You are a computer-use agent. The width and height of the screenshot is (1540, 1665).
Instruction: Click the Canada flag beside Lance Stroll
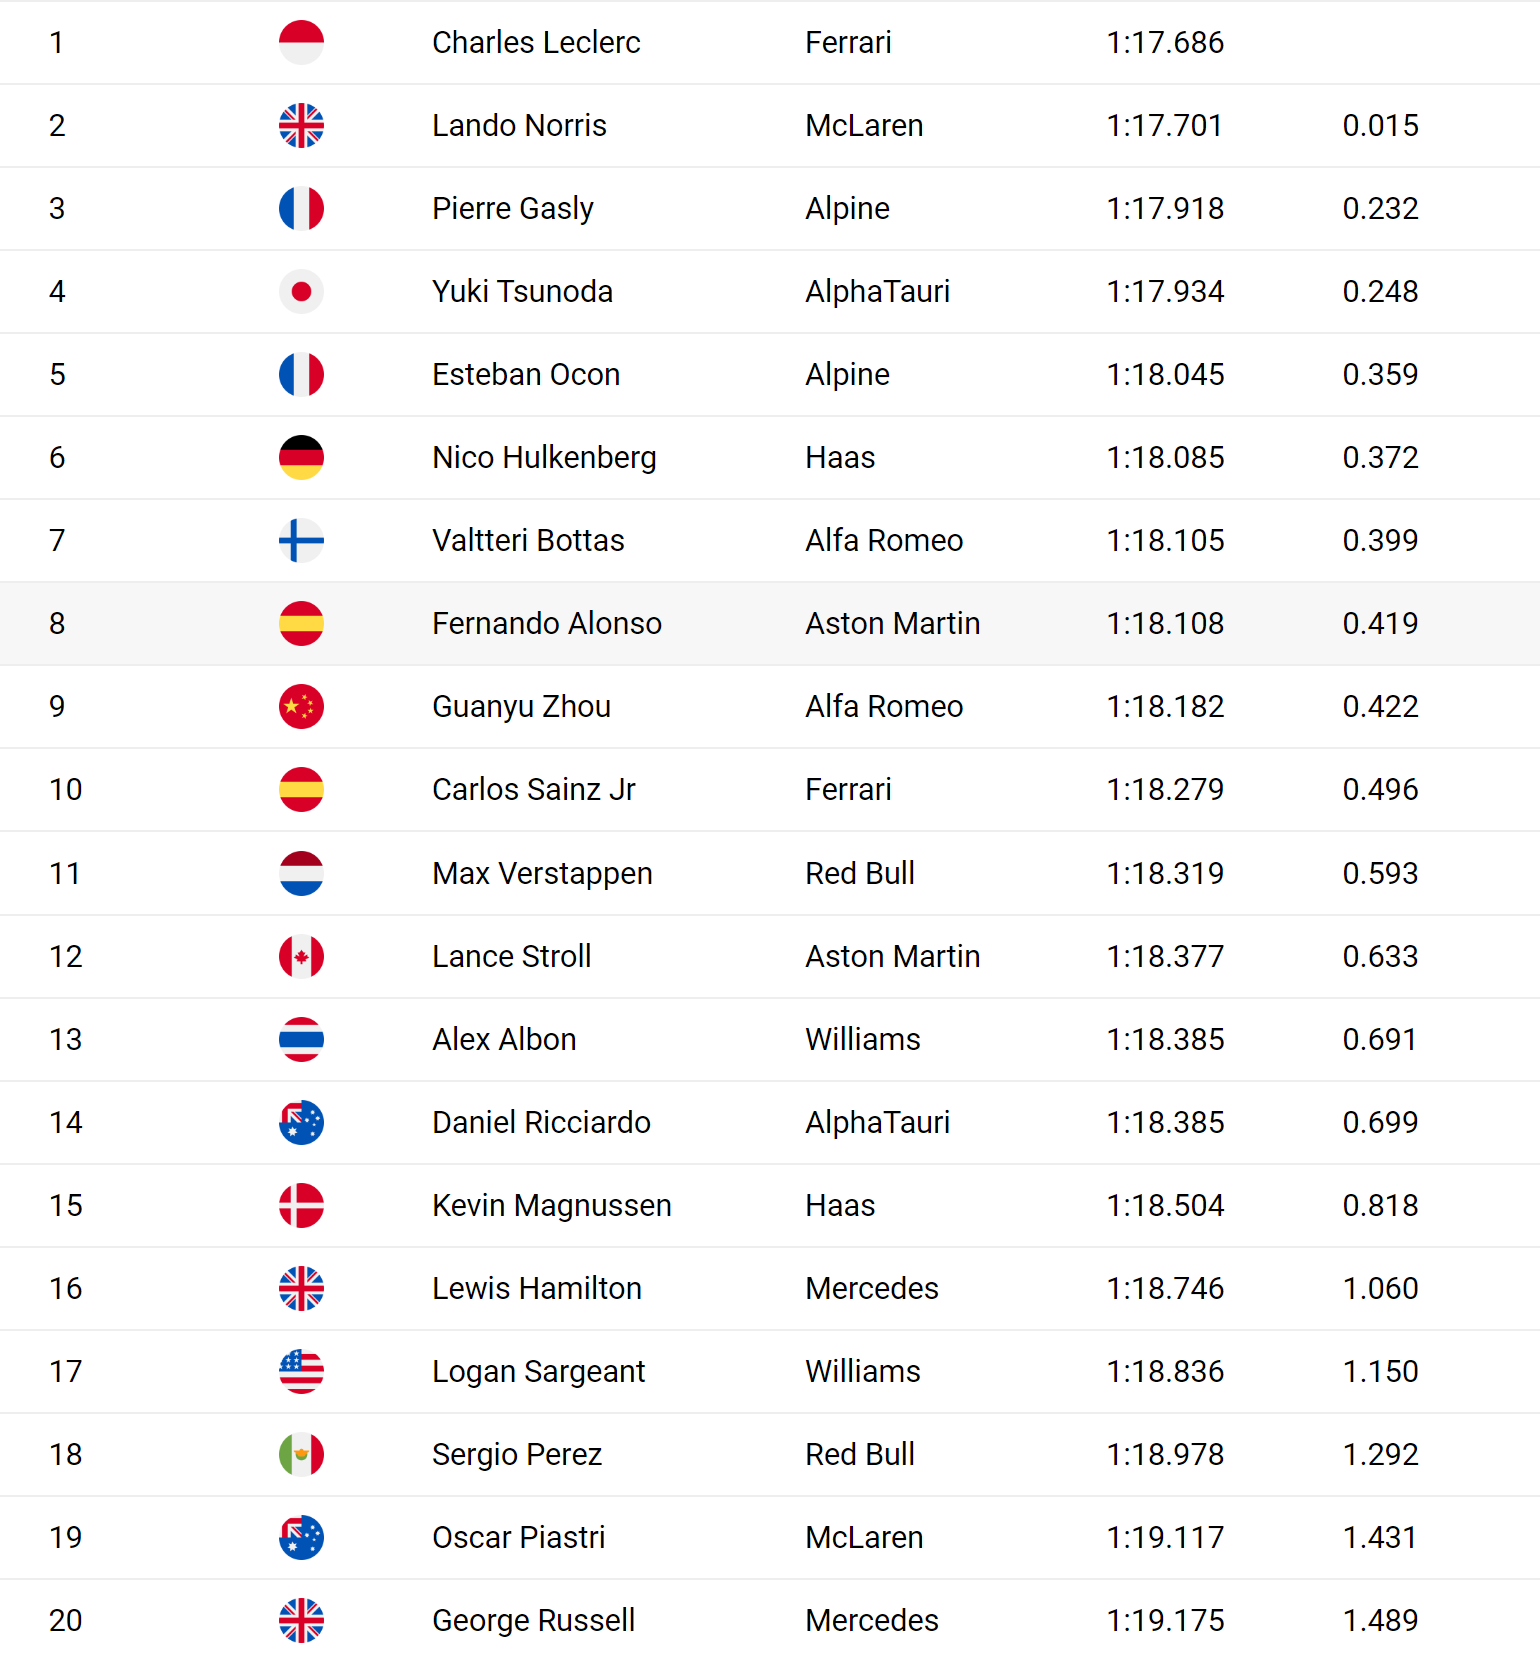[x=301, y=956]
